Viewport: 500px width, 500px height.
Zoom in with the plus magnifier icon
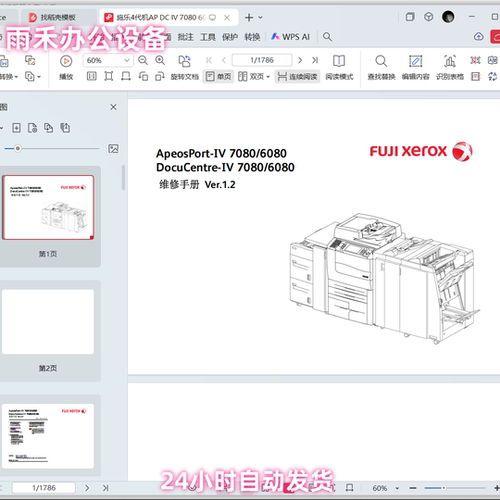160,60
